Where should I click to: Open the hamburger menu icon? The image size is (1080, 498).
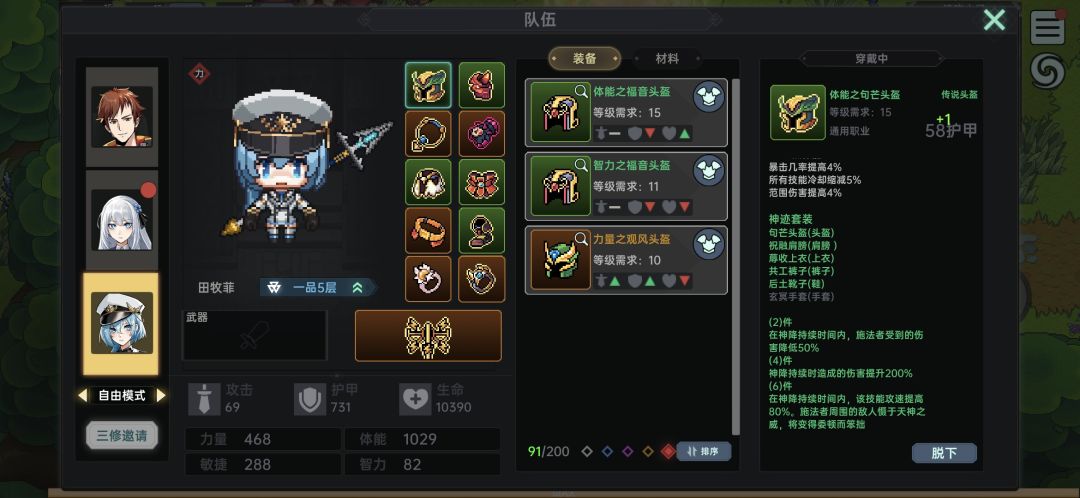click(1047, 28)
